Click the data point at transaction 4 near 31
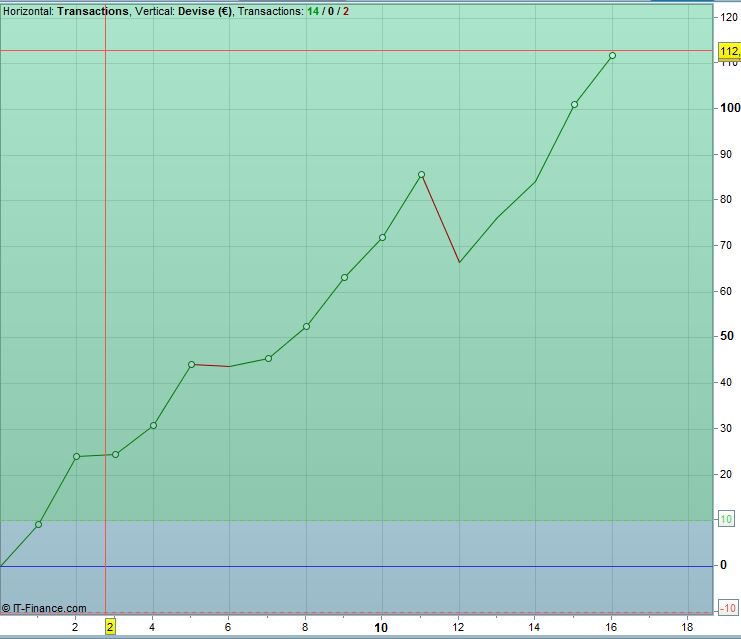 coord(154,425)
